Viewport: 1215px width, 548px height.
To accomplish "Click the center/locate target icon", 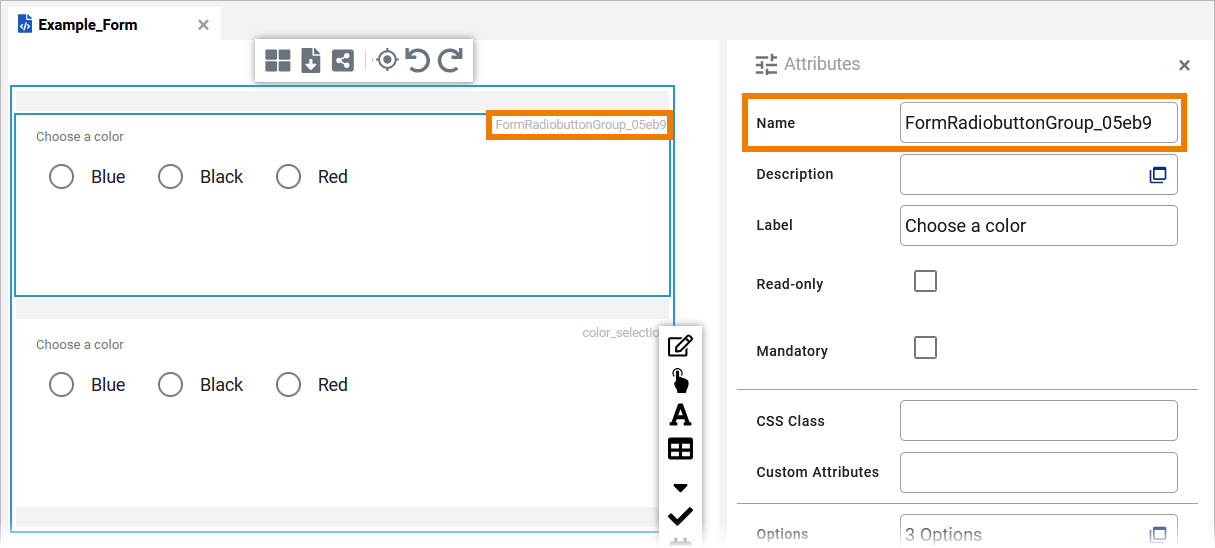I will point(387,61).
